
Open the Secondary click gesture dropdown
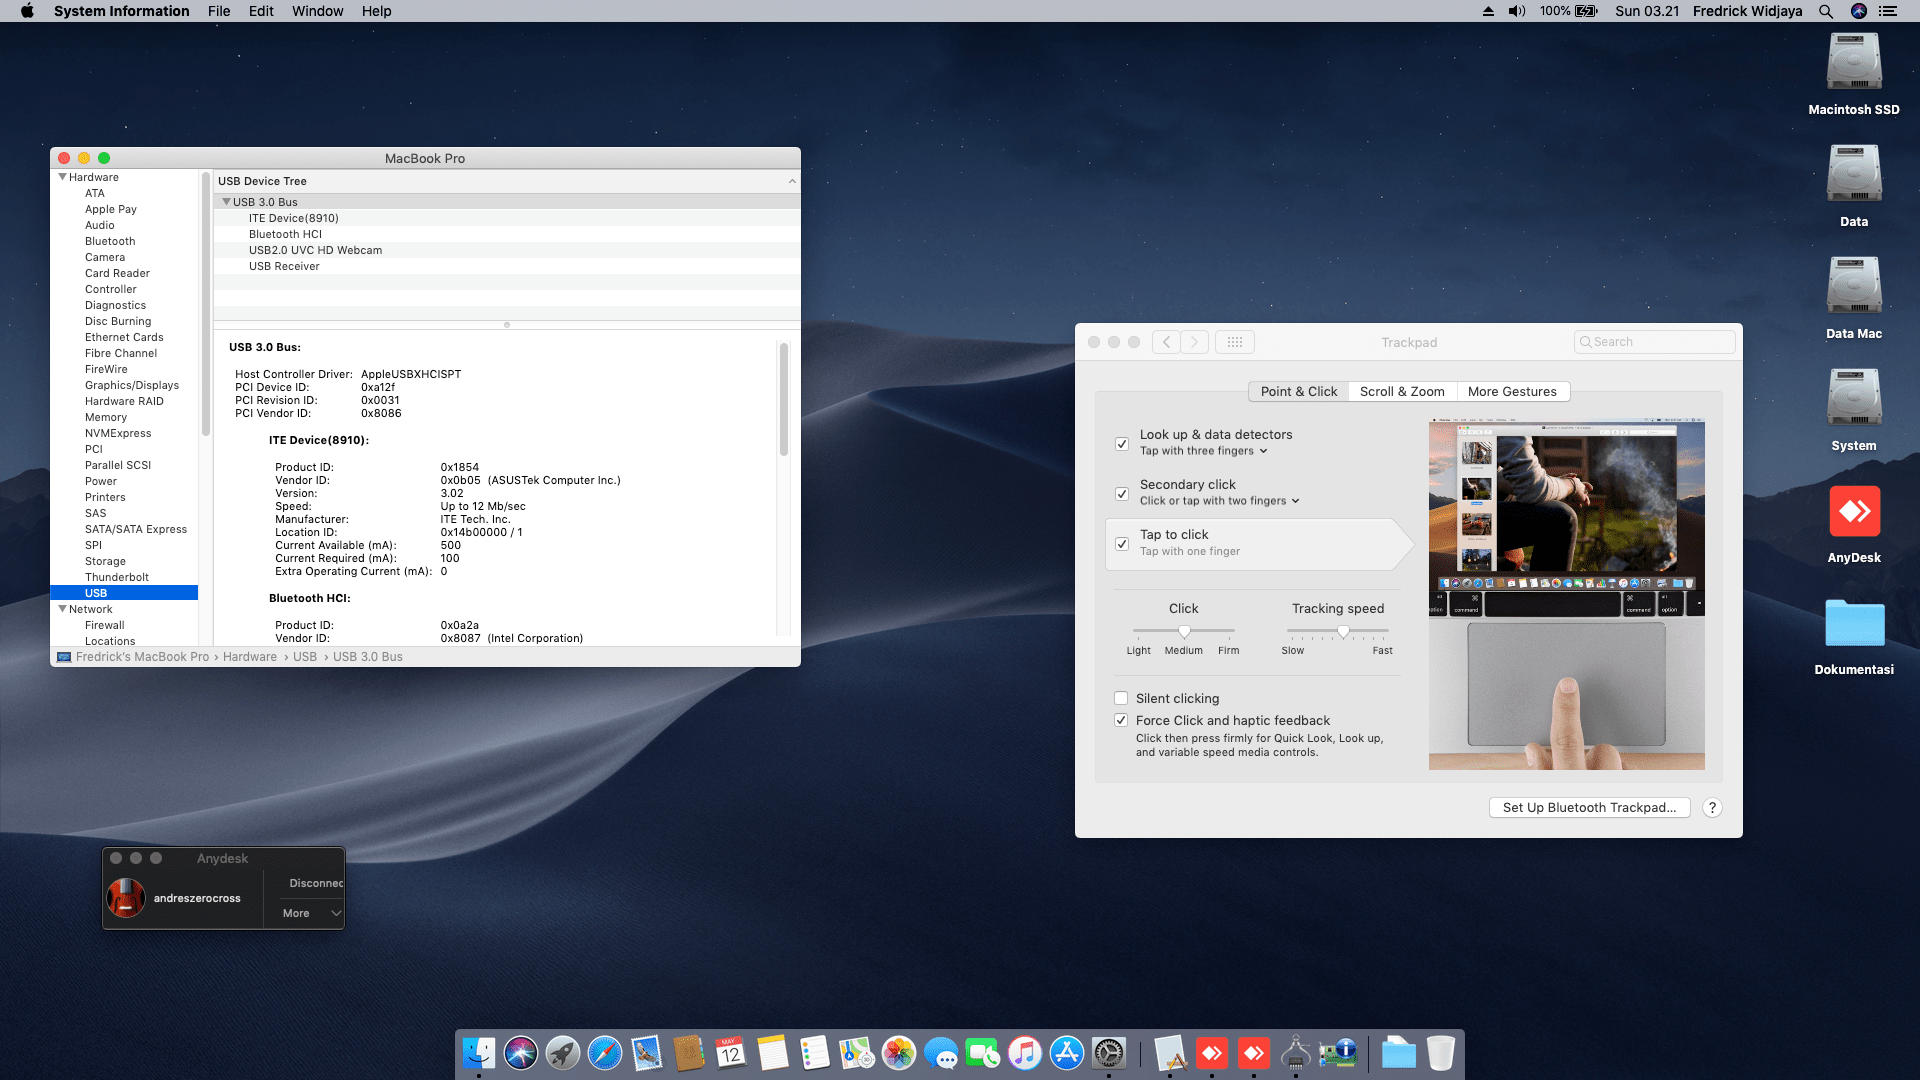(1295, 501)
